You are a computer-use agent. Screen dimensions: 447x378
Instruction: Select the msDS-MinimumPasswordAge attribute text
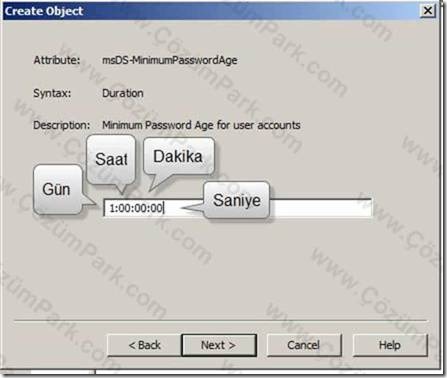click(170, 60)
